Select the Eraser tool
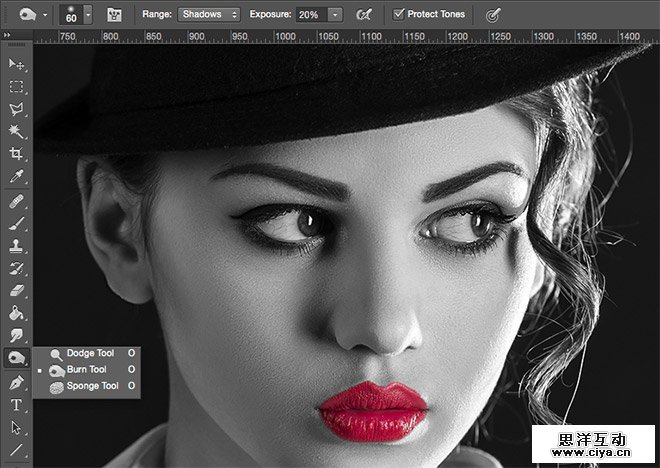660x468 pixels. pos(16,290)
